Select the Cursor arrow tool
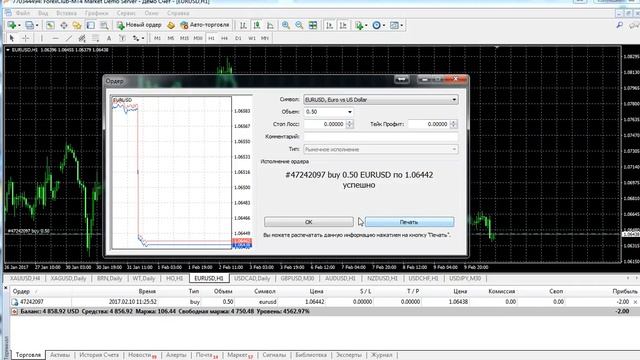The width and height of the screenshot is (640, 360). (12, 38)
